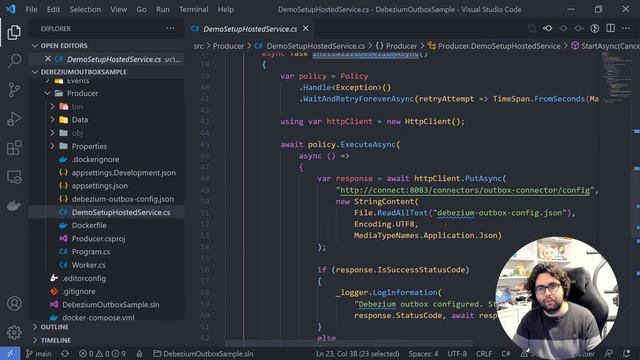
Task: Open Explorer views and more actions ellipsis
Action: 170,28
